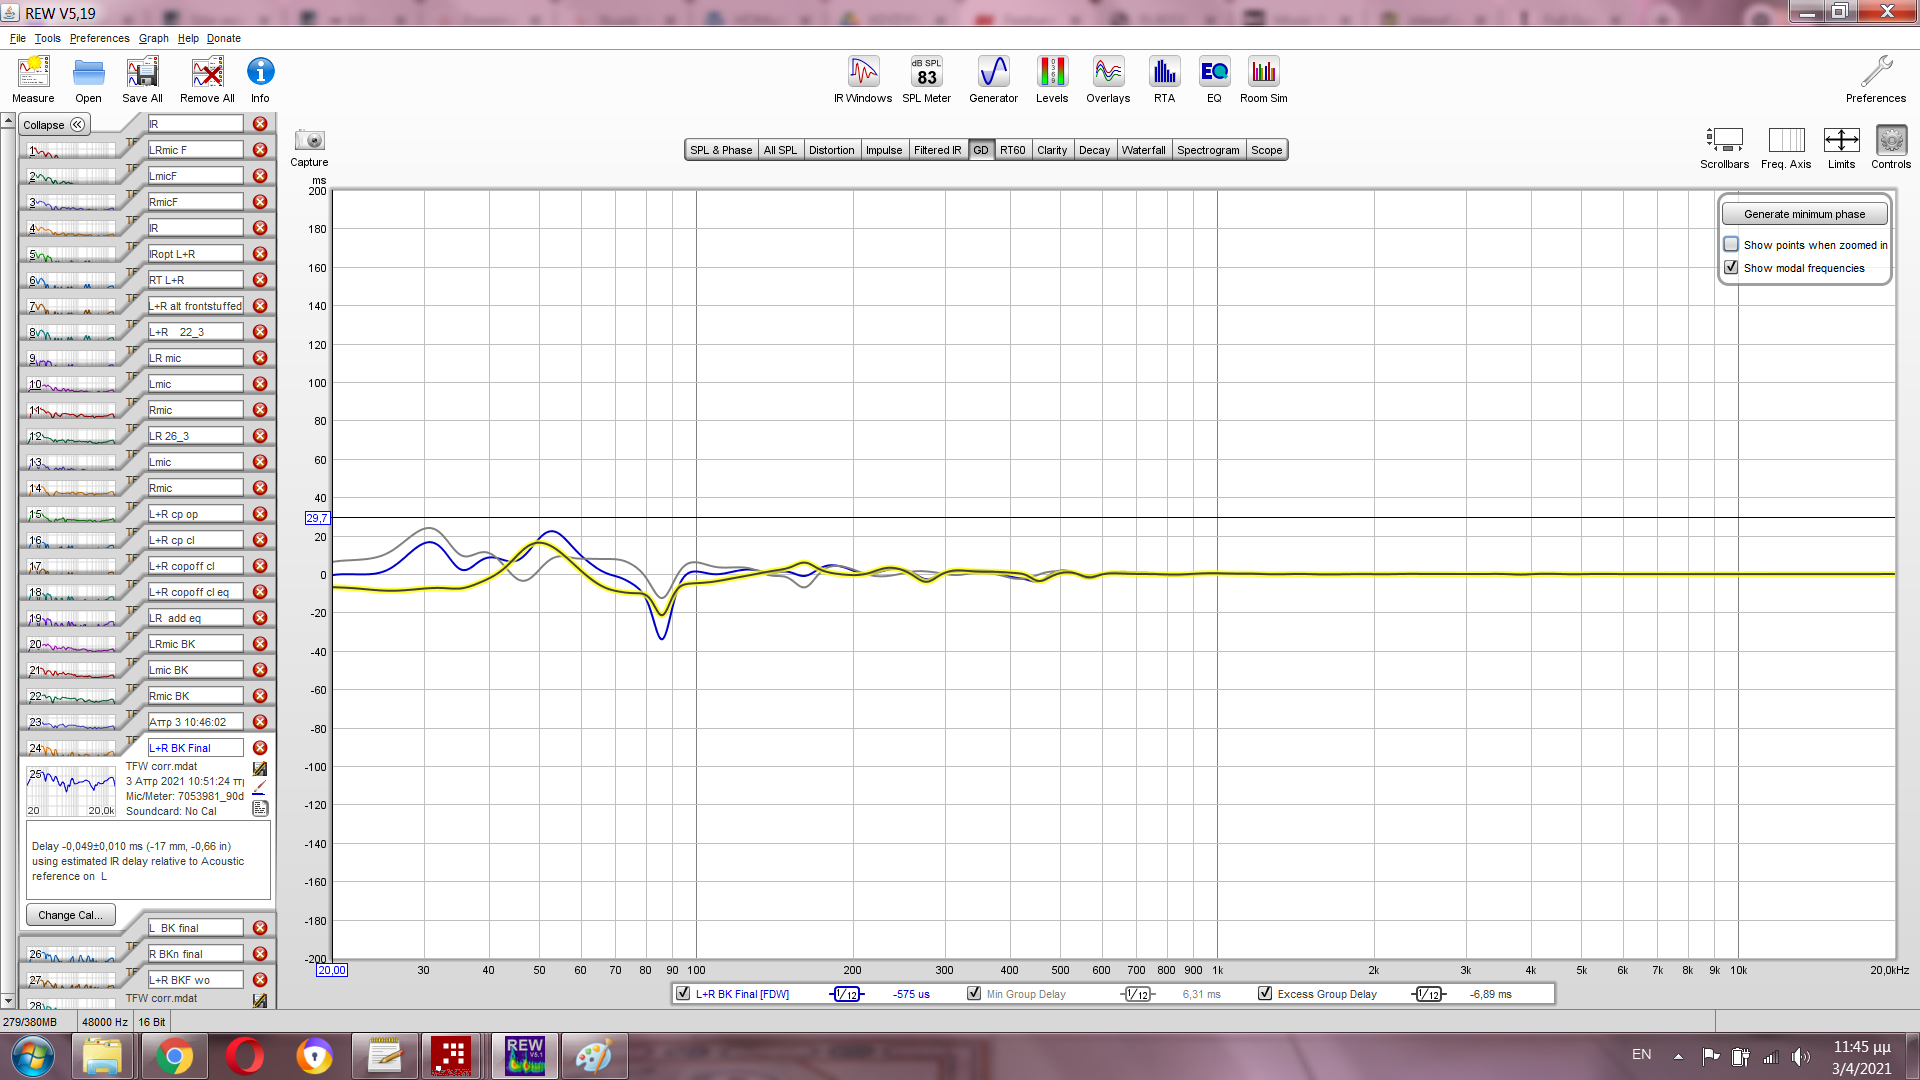Toggle the graph Scrollbars icon

[x=1724, y=141]
